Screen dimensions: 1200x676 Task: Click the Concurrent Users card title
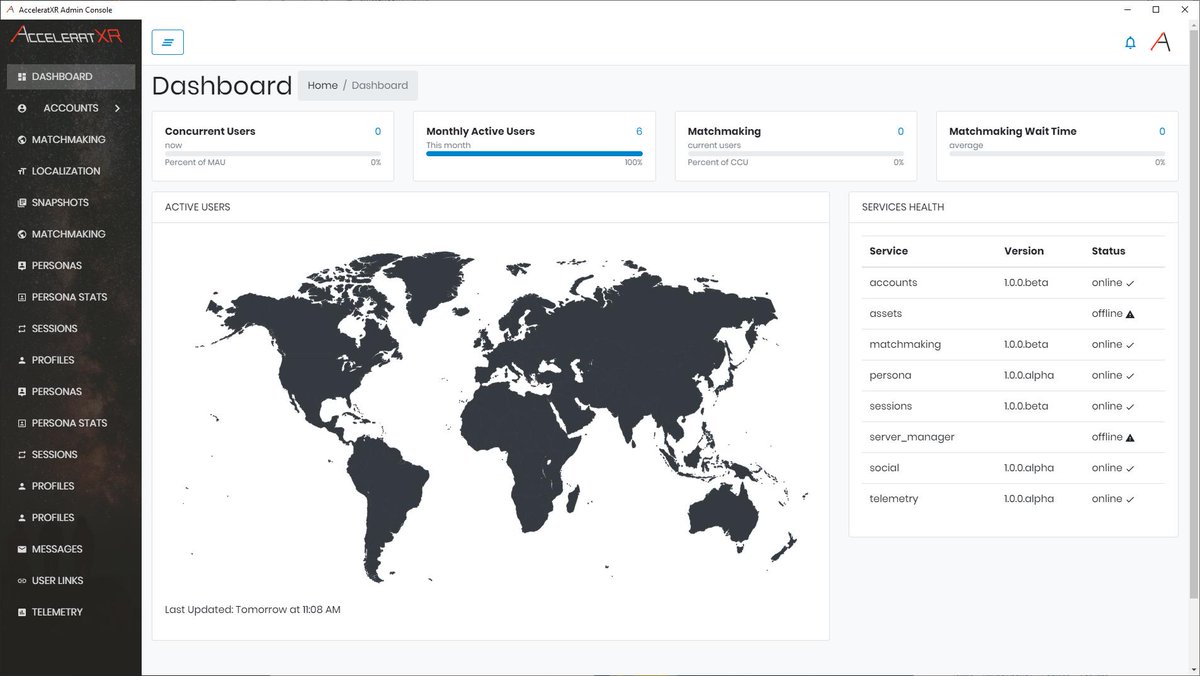(210, 131)
